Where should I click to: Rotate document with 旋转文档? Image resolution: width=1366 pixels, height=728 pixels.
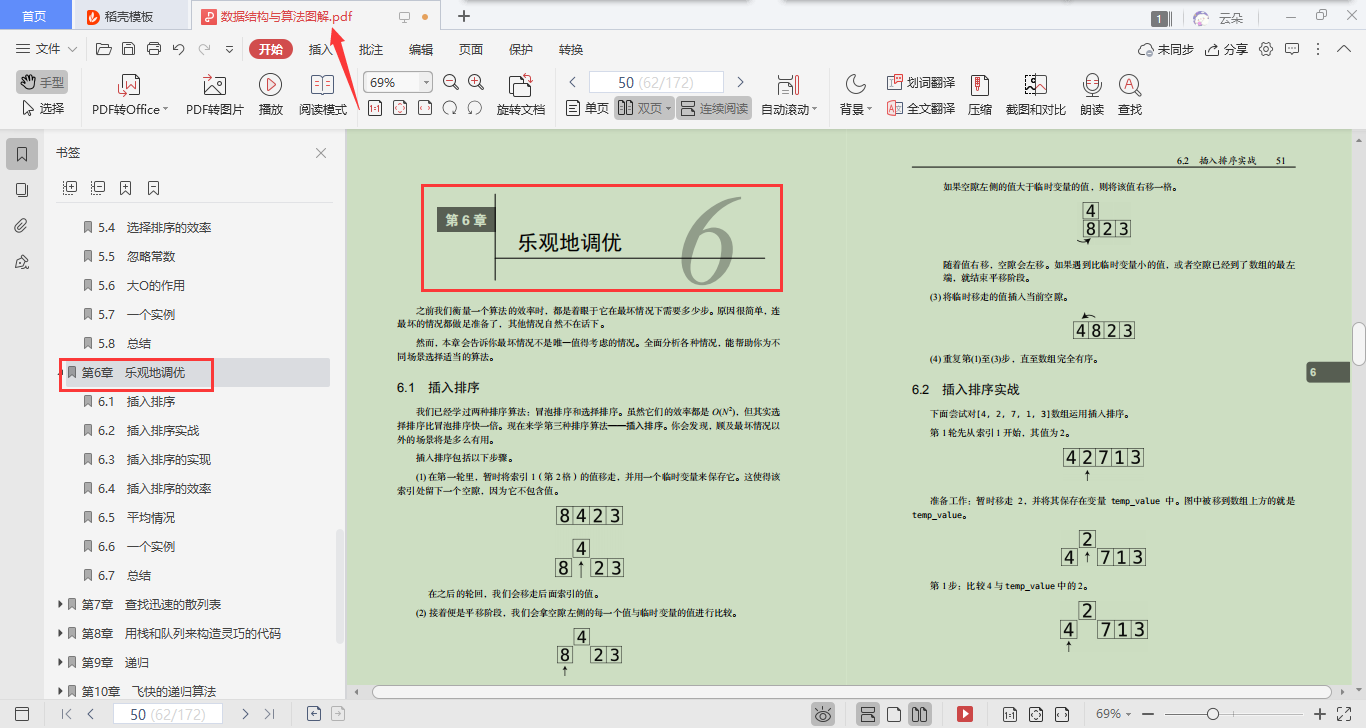coord(521,95)
